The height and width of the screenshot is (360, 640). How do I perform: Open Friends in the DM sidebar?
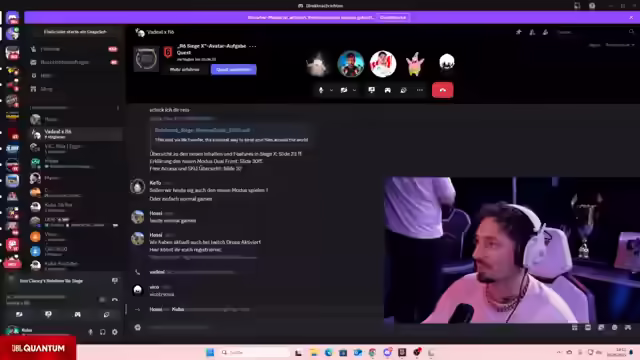click(x=75, y=49)
